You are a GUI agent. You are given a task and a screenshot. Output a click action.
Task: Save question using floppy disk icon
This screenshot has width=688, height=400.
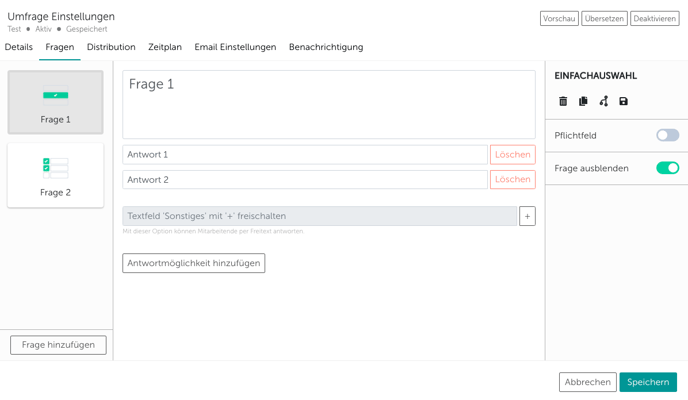624,101
